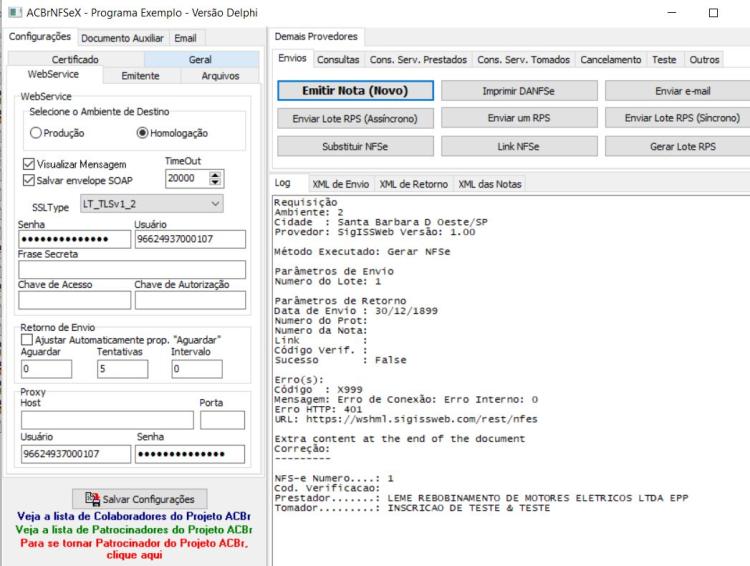Increase TimeOut value with up arrow
Image resolution: width=750 pixels, height=566 pixels.
click(x=215, y=175)
